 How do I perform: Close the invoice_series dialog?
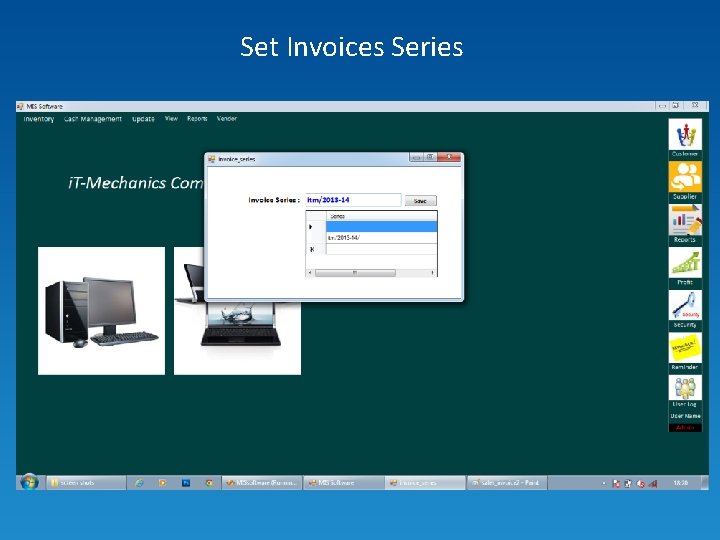tap(449, 157)
